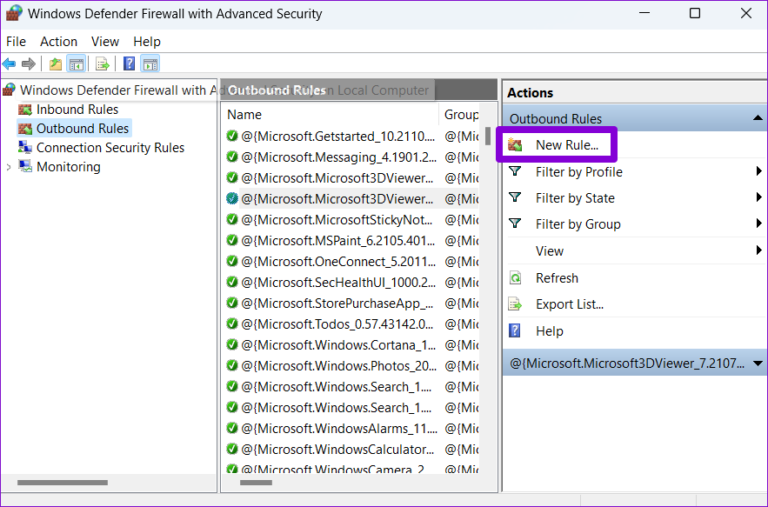
Task: Toggle the Show/Hide Console Tree icon
Action: [x=76, y=64]
